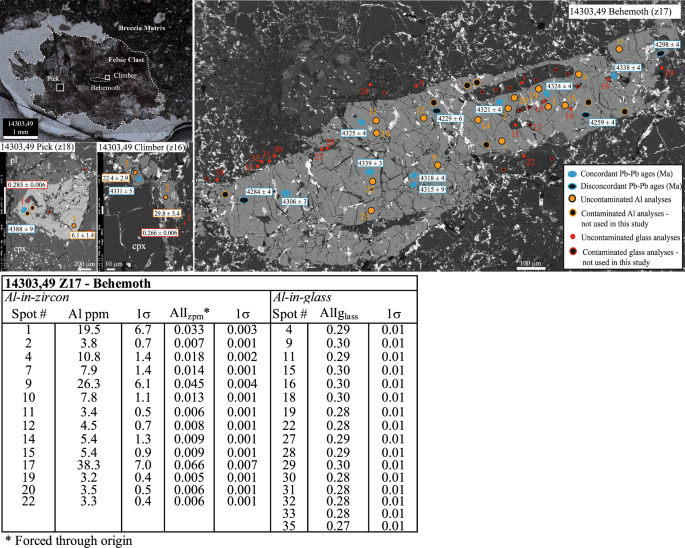
Task: Click the 'epx' mineral label in Climber panel
Action: click(x=138, y=246)
